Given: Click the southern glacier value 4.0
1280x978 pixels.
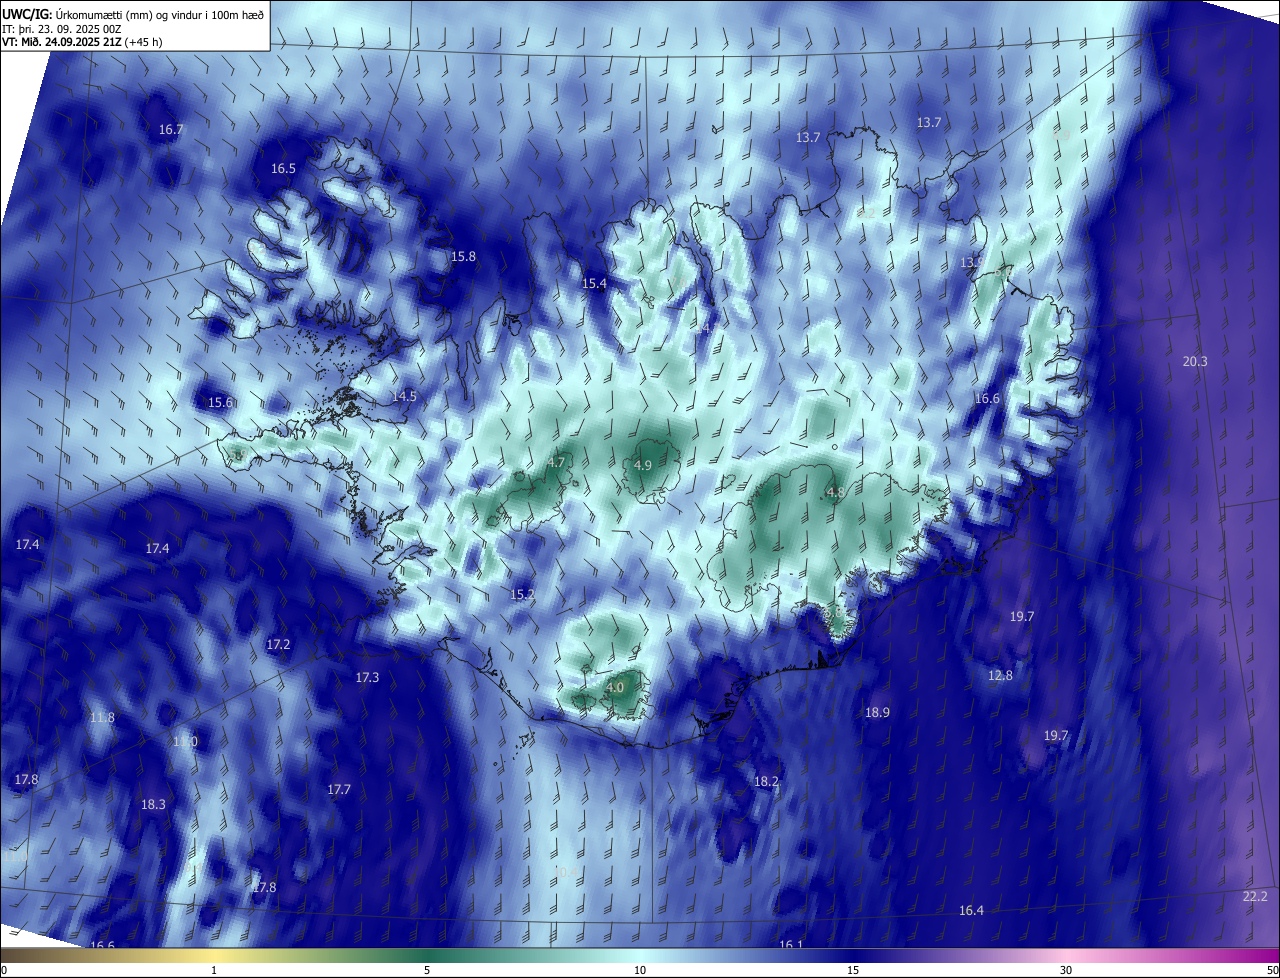Looking at the screenshot, I should pyautogui.click(x=615, y=687).
